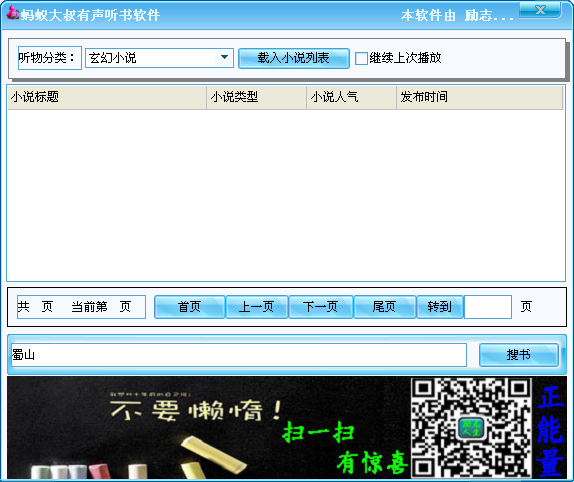The height and width of the screenshot is (482, 574).
Task: Click the search box containing 蜀山
Action: point(239,355)
